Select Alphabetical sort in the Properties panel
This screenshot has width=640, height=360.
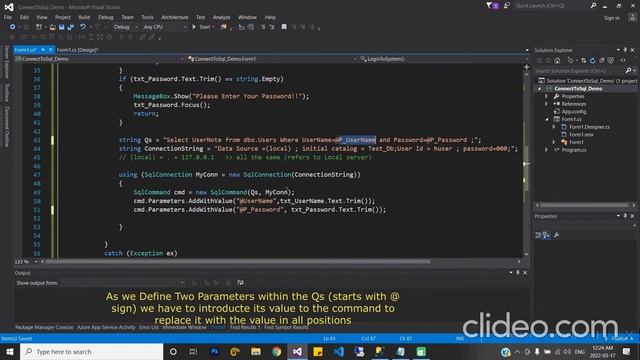click(x=546, y=235)
